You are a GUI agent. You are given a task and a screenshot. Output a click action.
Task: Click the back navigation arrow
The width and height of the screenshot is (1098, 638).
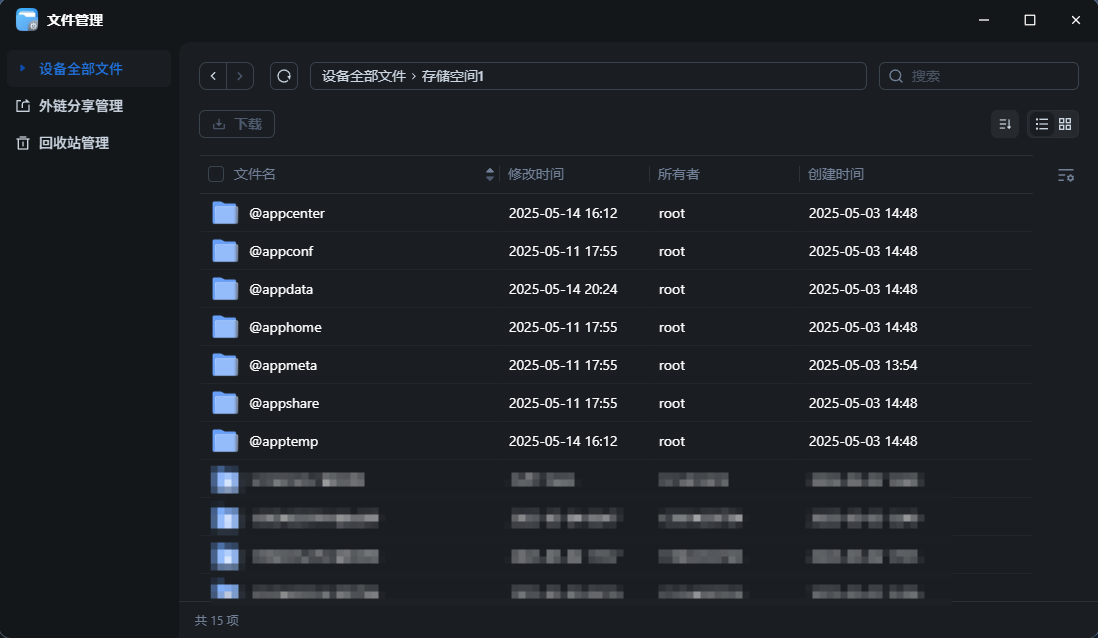213,76
